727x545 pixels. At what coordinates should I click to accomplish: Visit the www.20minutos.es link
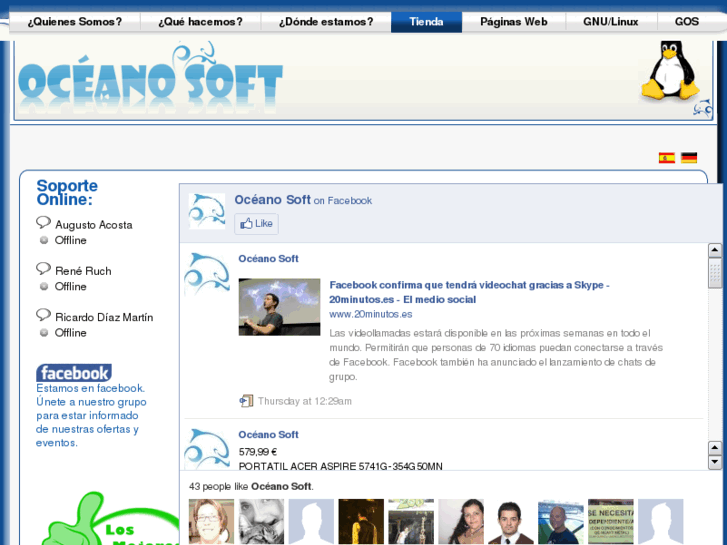coord(370,314)
